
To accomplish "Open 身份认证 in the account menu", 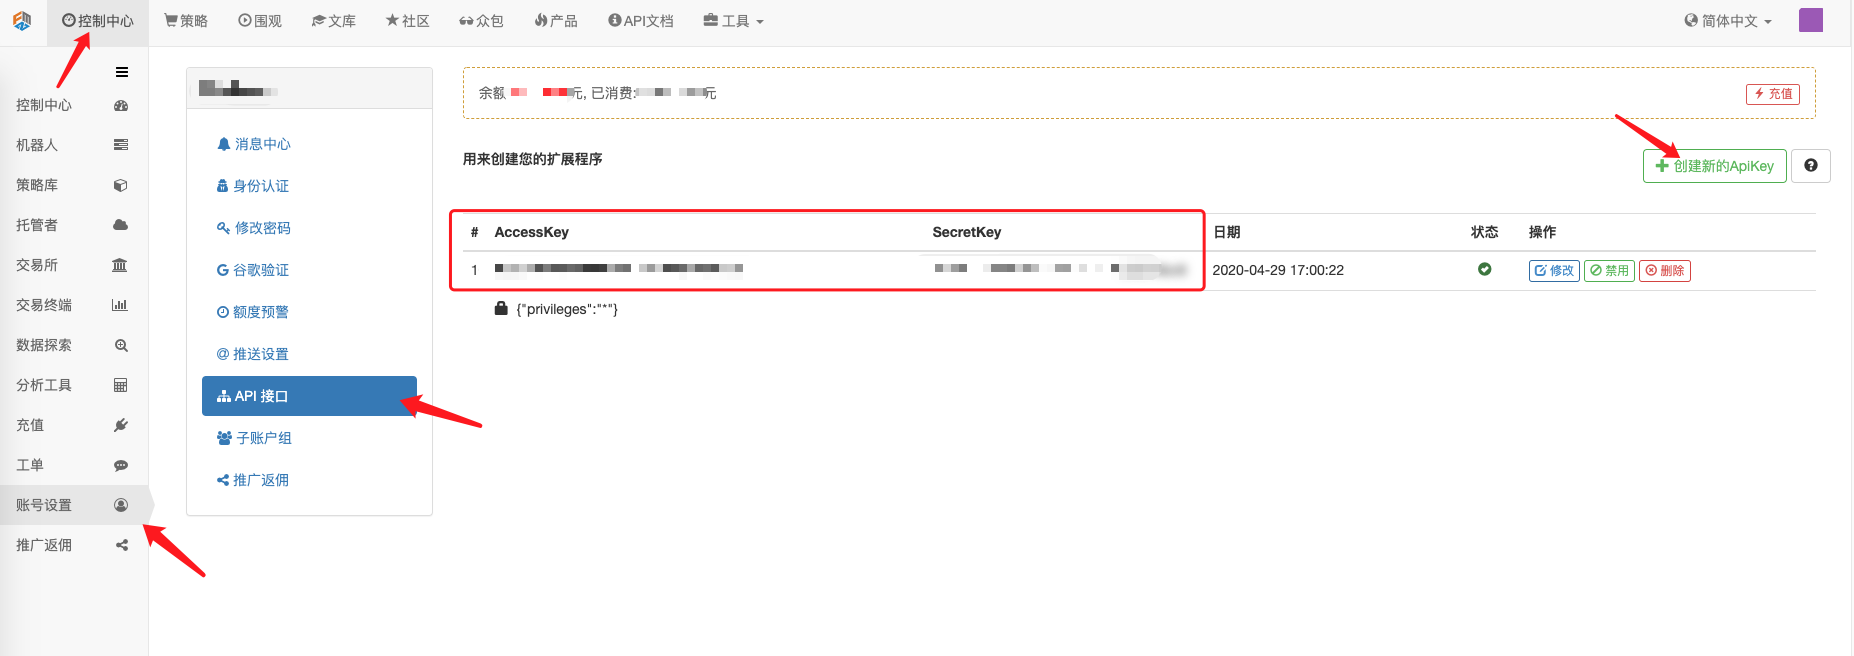I will [253, 186].
